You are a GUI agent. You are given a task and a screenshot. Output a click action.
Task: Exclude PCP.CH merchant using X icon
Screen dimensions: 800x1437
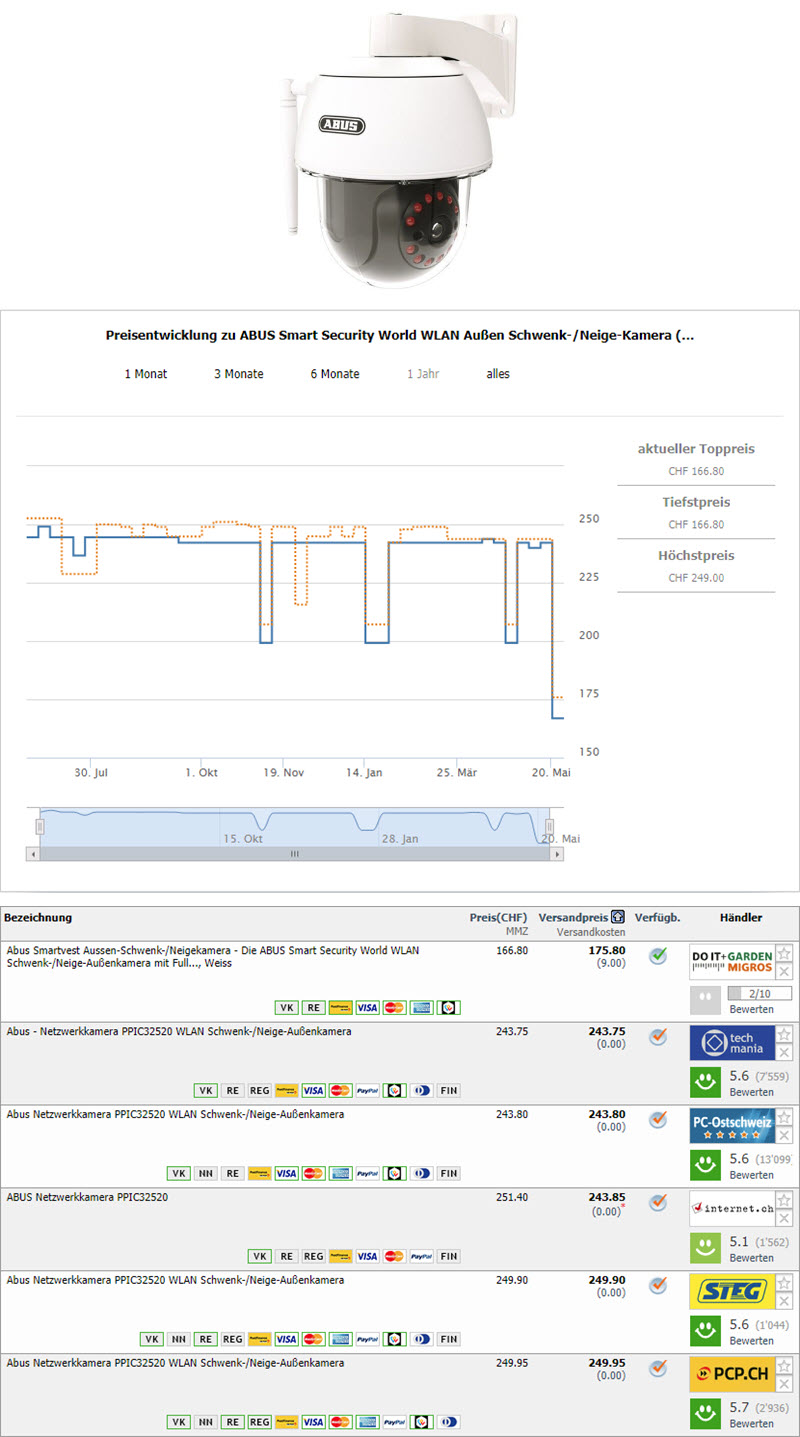pos(785,1384)
